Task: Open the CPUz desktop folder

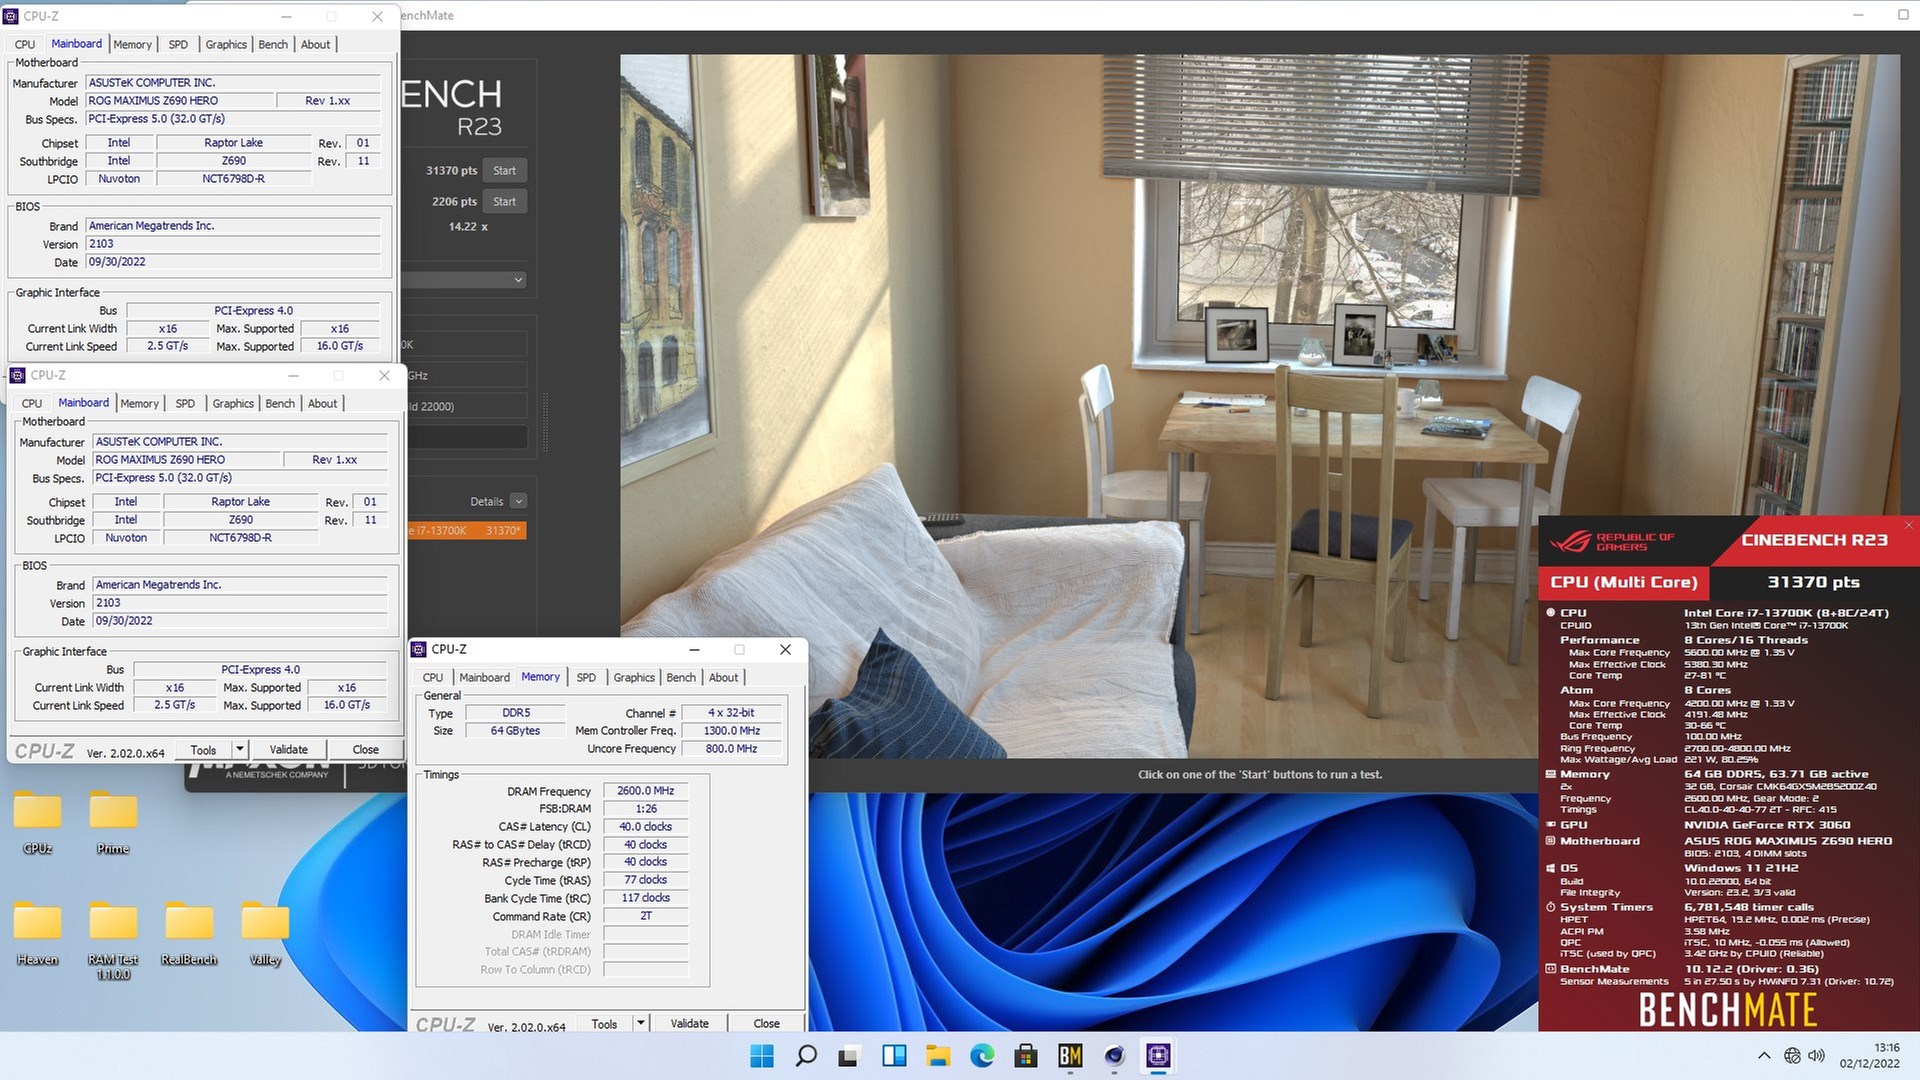Action: [38, 823]
